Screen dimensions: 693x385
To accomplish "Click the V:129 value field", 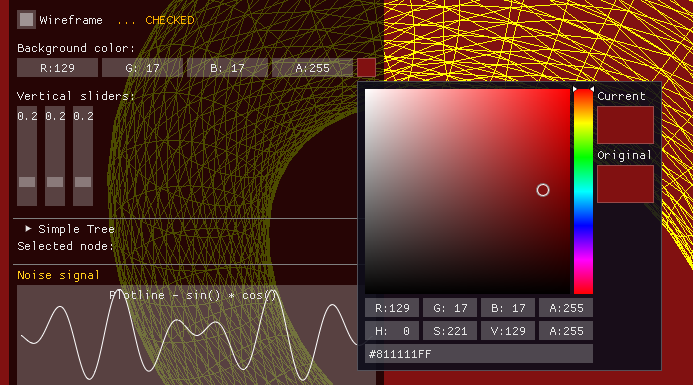I will tap(508, 331).
